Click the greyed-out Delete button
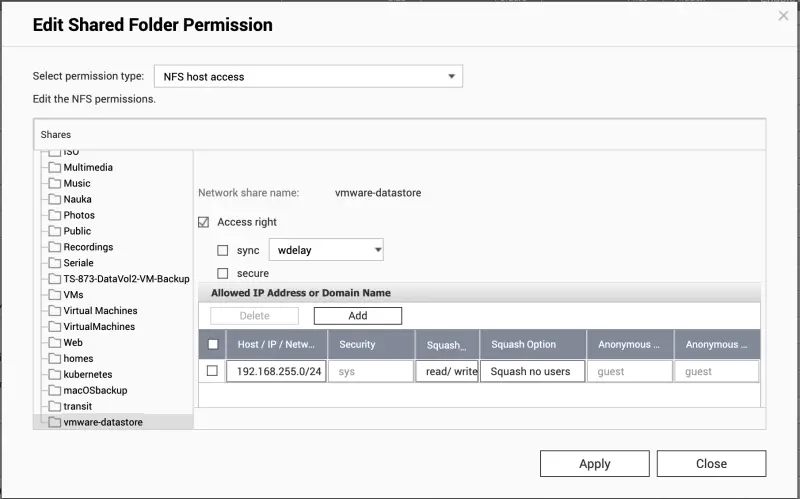This screenshot has width=800, height=499. click(254, 316)
